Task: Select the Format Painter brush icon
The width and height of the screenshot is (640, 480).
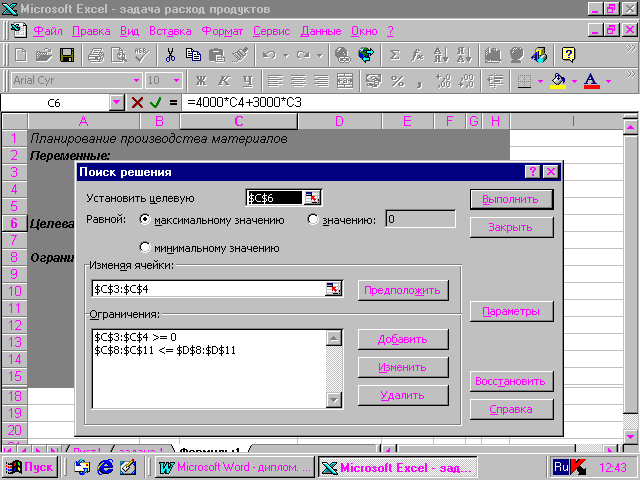Action: click(x=240, y=55)
